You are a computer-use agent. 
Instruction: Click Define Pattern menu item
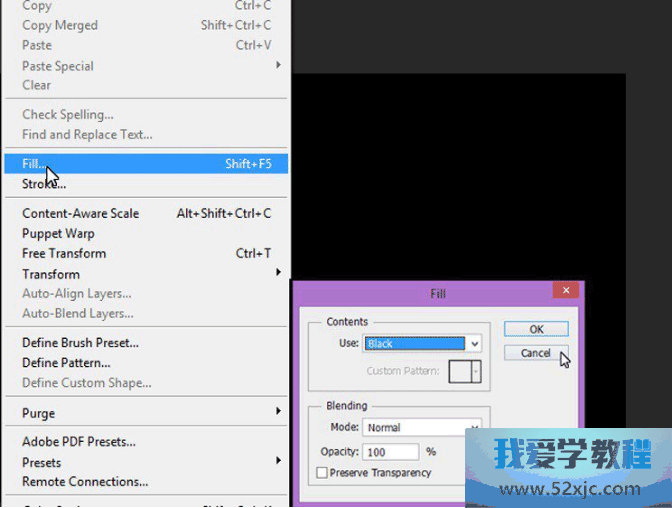coord(66,363)
